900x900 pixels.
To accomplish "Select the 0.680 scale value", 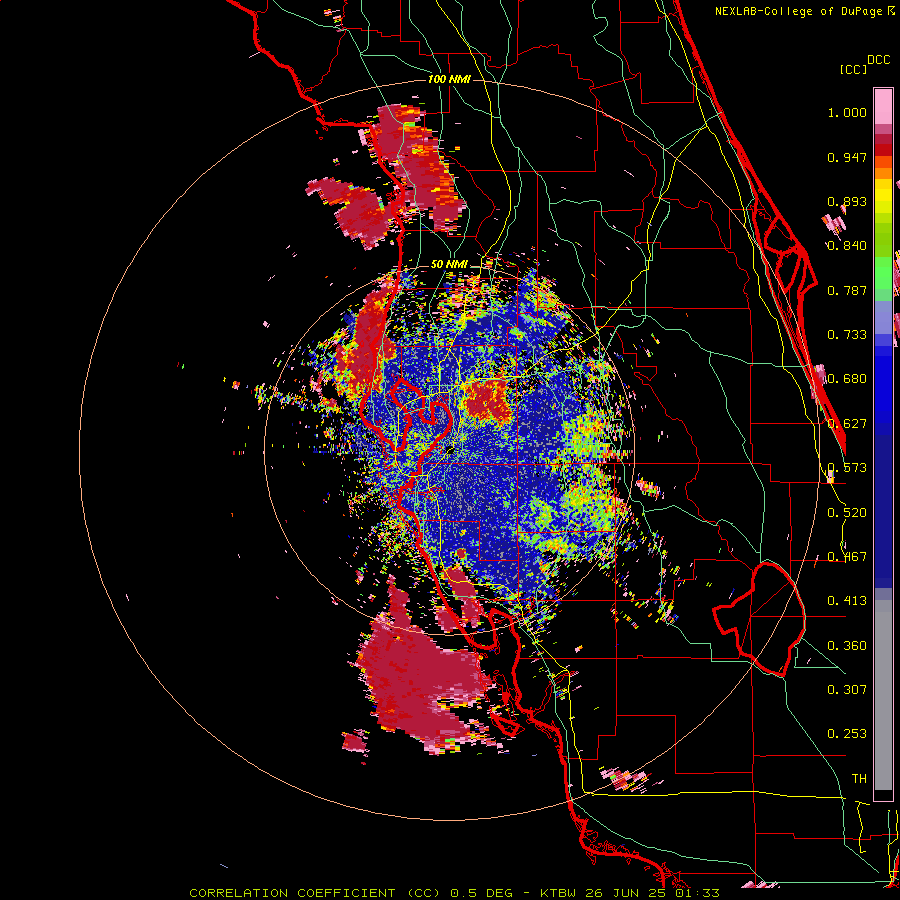I will click(847, 379).
